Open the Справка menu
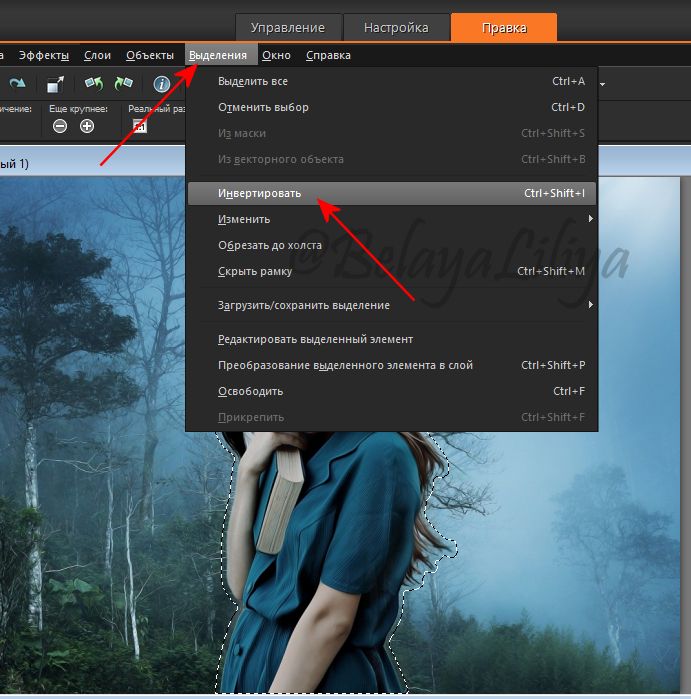This screenshot has width=691, height=699. pyautogui.click(x=329, y=55)
